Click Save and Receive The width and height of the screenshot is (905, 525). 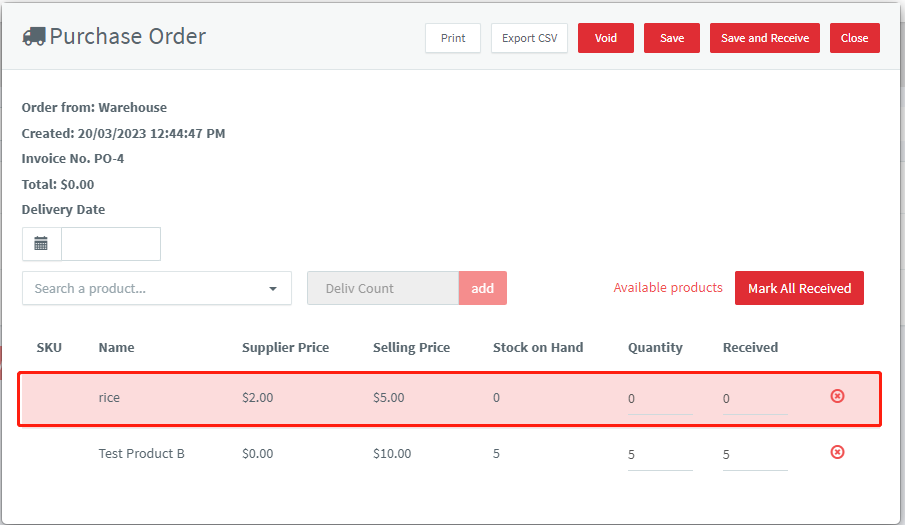point(765,38)
